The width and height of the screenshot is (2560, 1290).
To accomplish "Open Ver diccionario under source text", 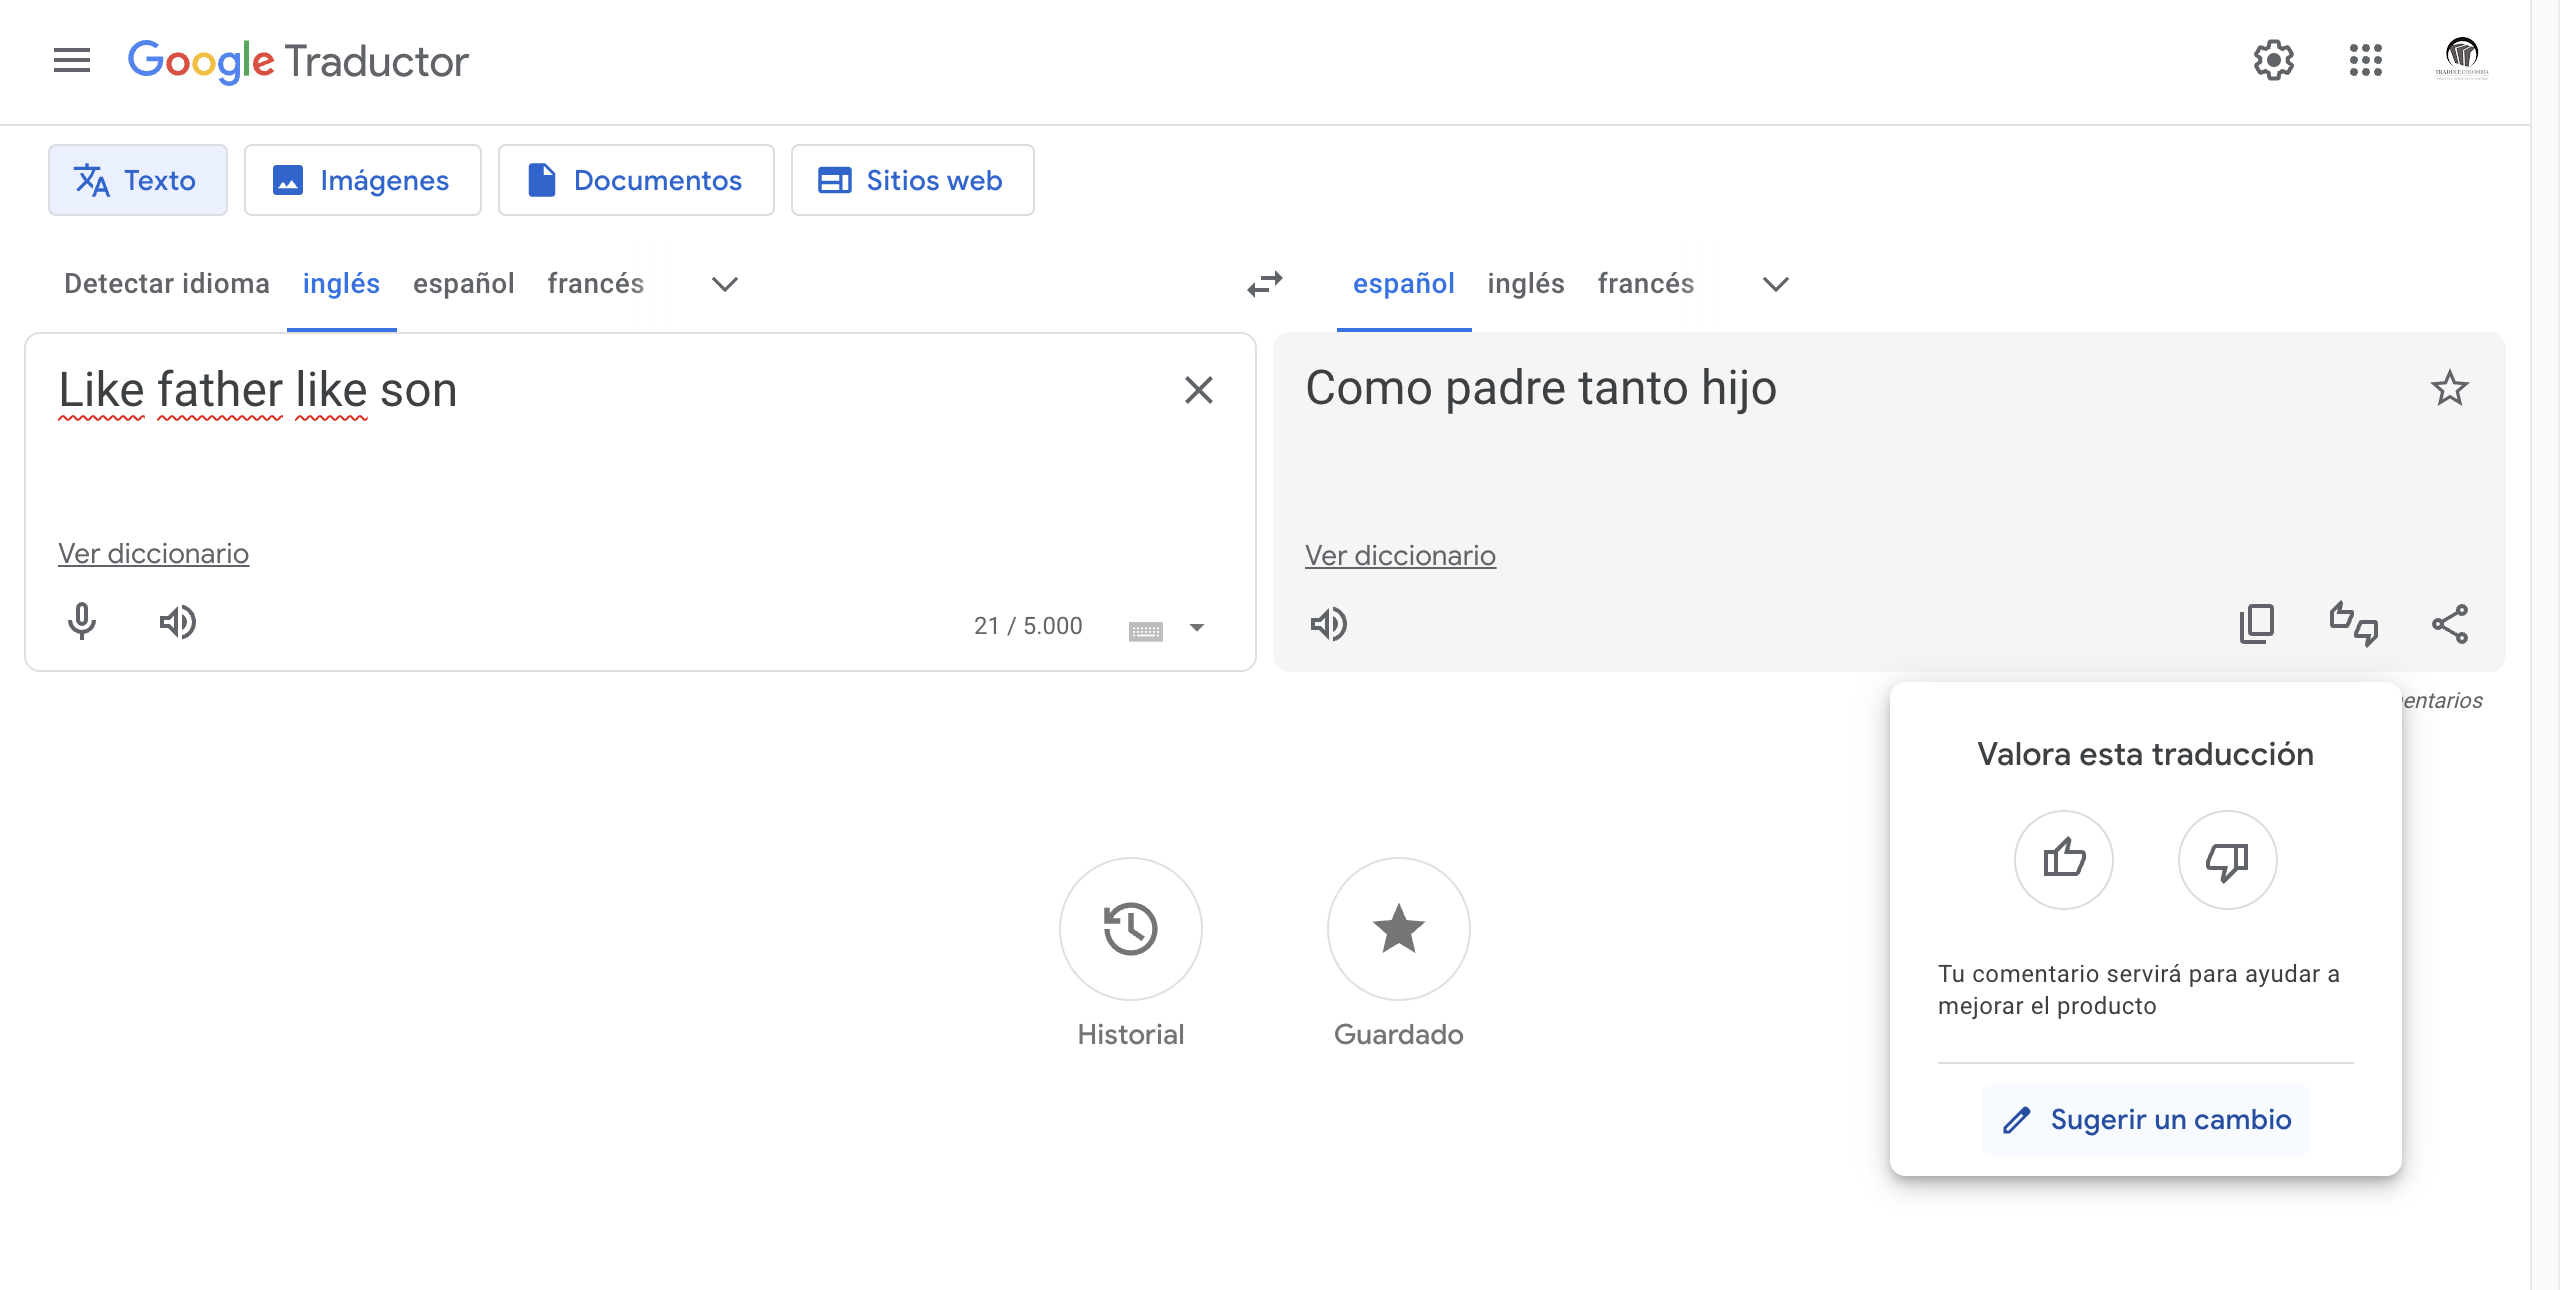I will pyautogui.click(x=153, y=554).
